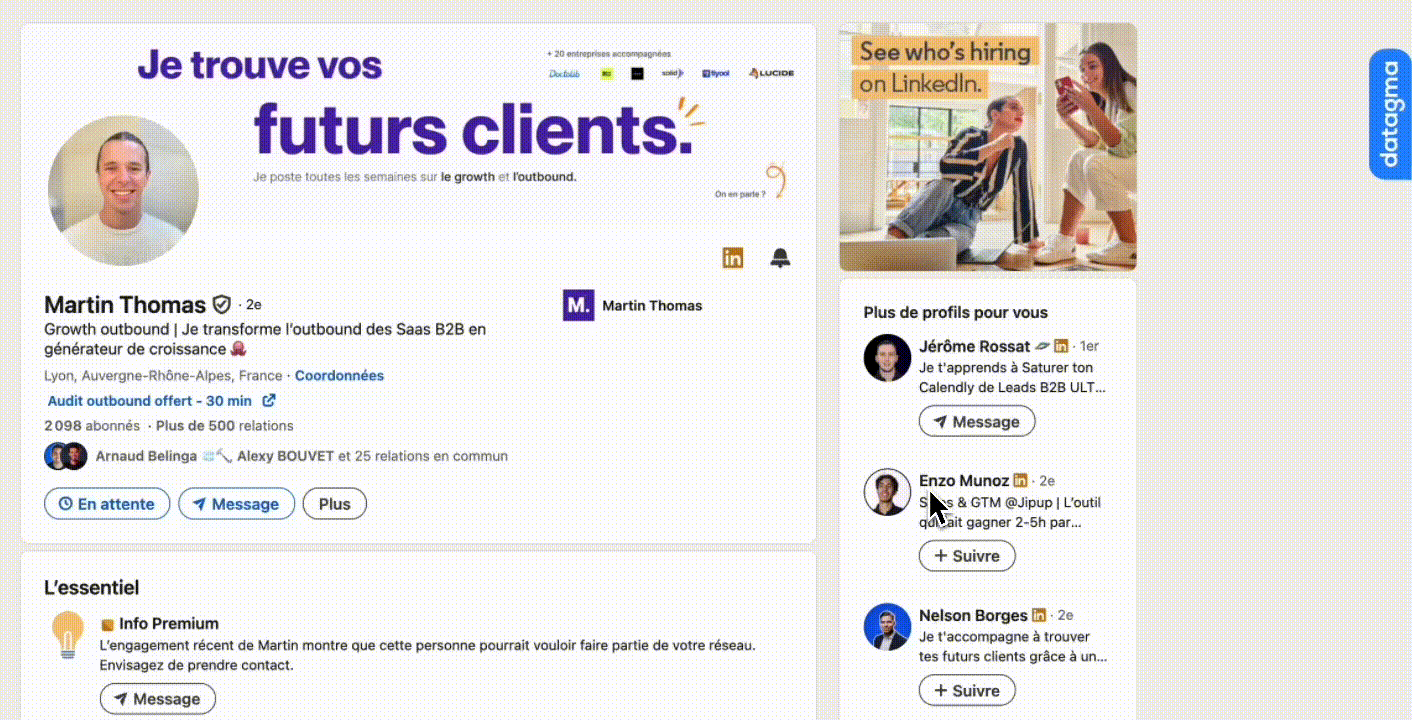
Task: Open the datagma side tab
Action: click(1390, 114)
